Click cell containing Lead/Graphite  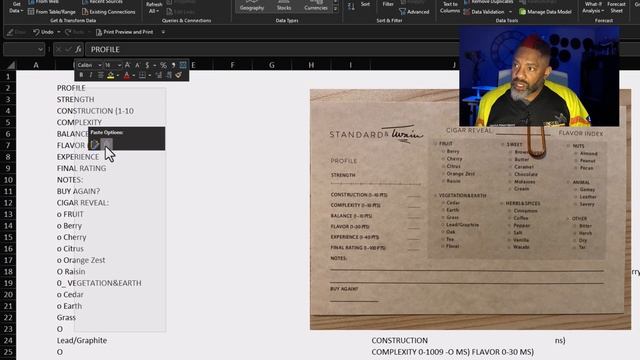pyautogui.click(x=82, y=340)
